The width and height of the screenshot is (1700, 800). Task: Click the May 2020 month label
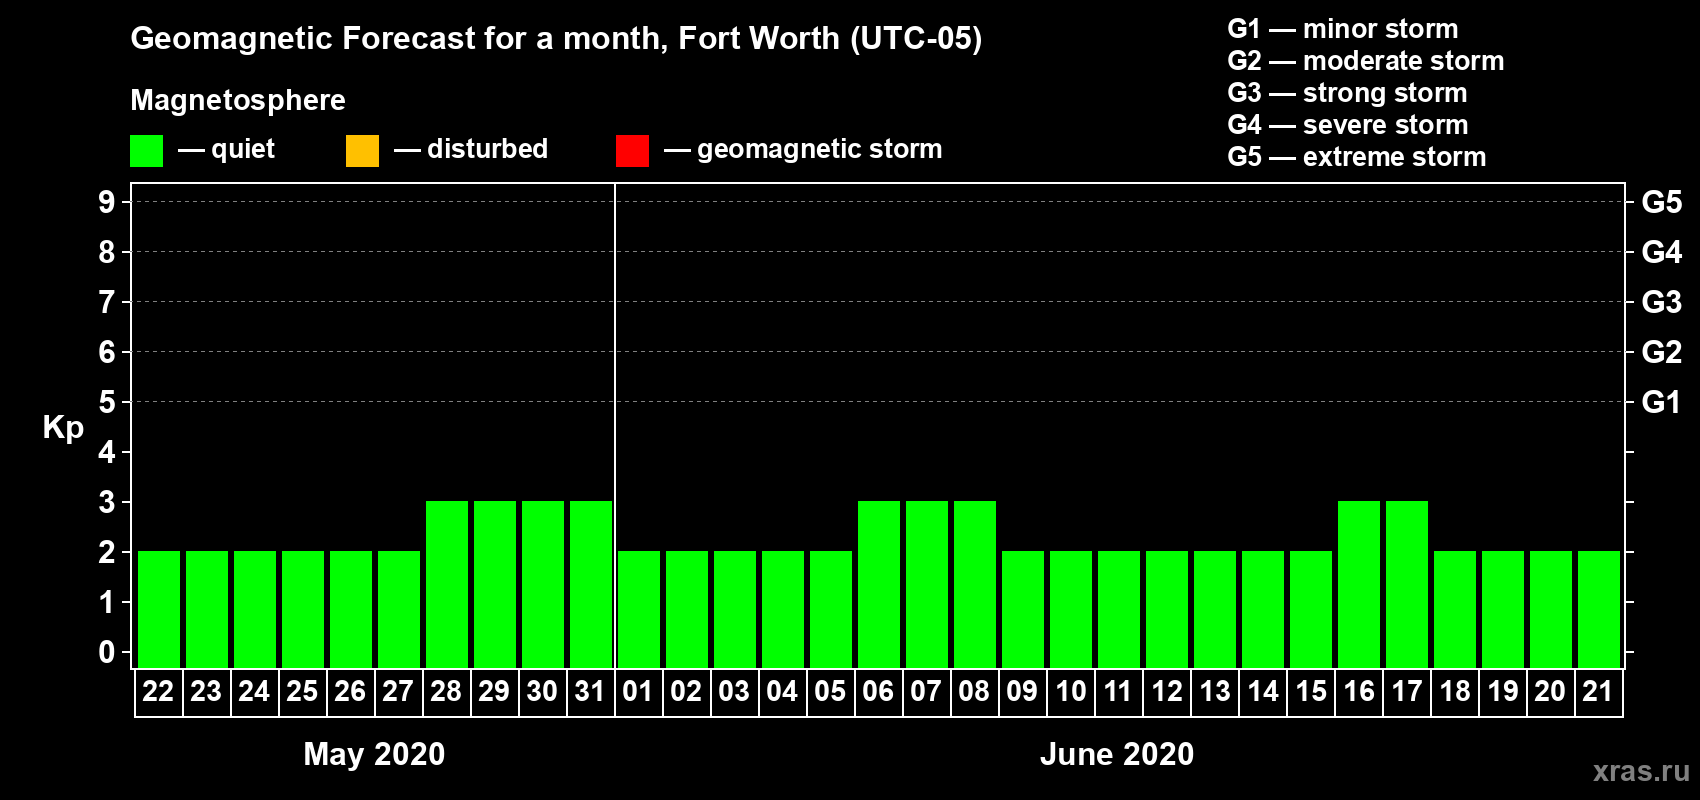click(x=374, y=754)
